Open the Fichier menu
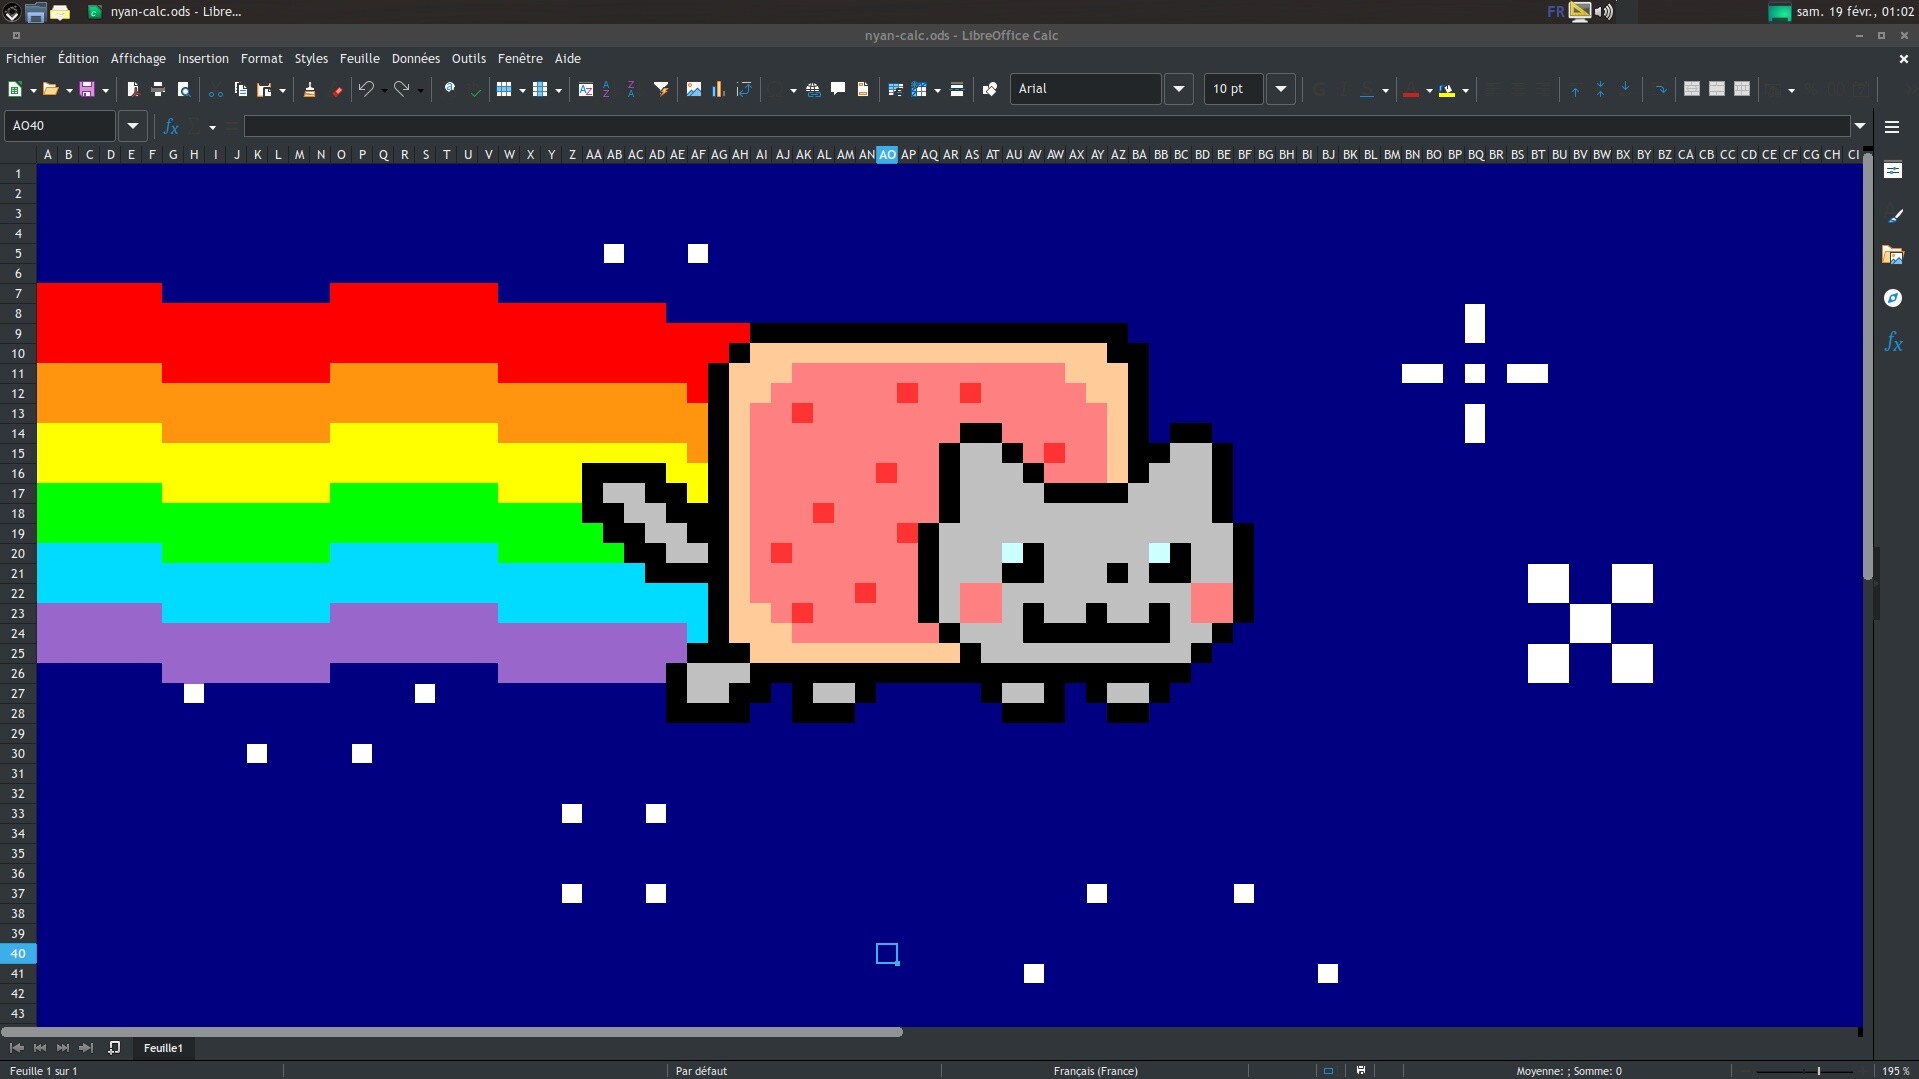Viewport: 1919px width, 1079px height. pos(26,59)
